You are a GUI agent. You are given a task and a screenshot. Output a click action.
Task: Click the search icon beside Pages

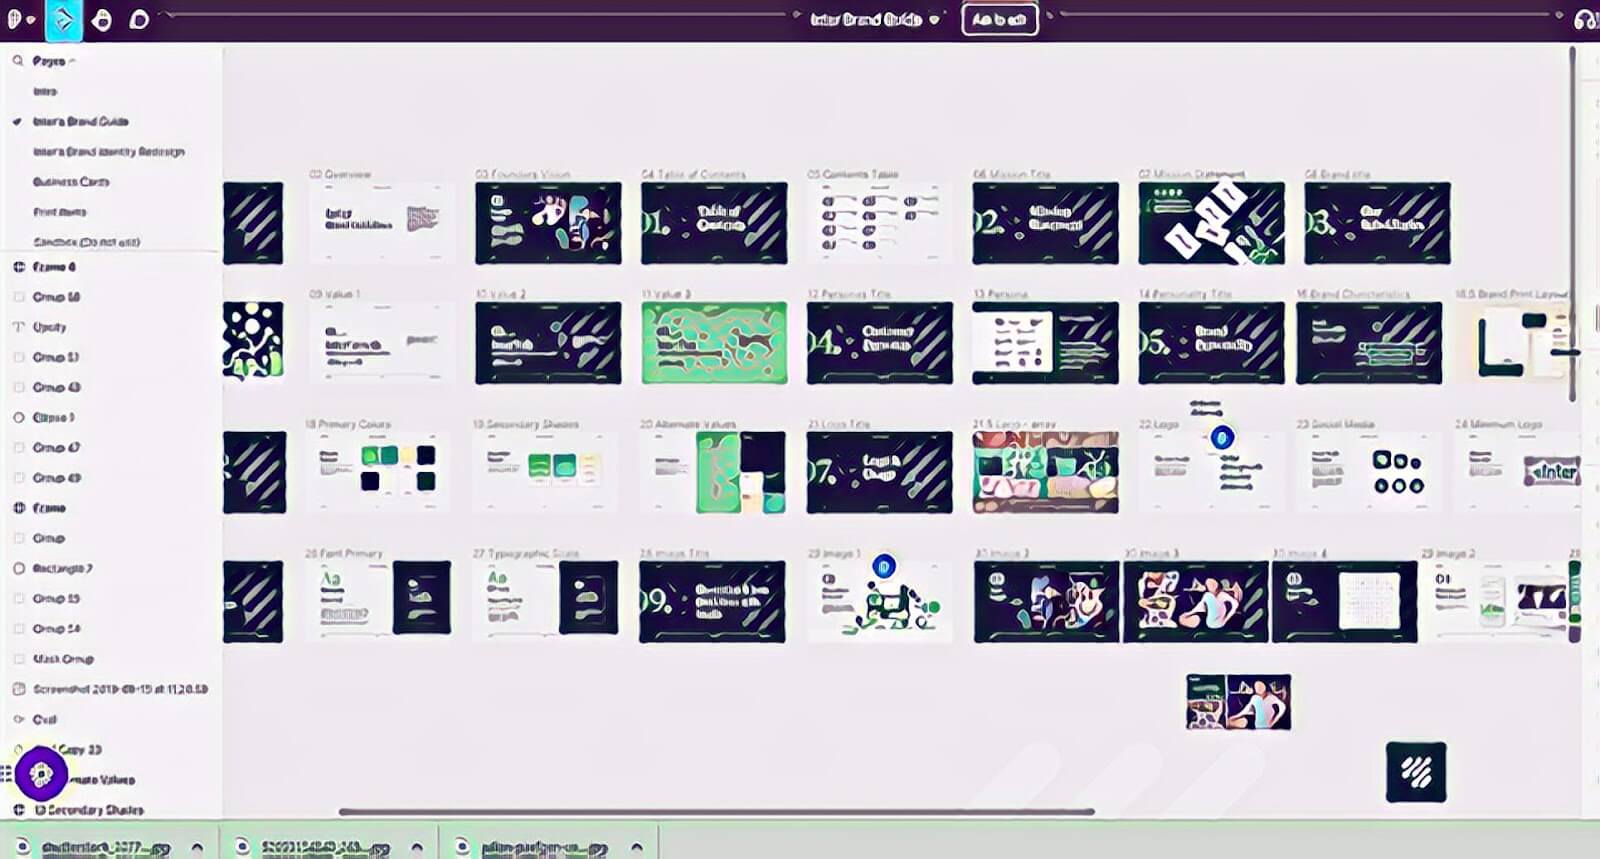[x=17, y=61]
